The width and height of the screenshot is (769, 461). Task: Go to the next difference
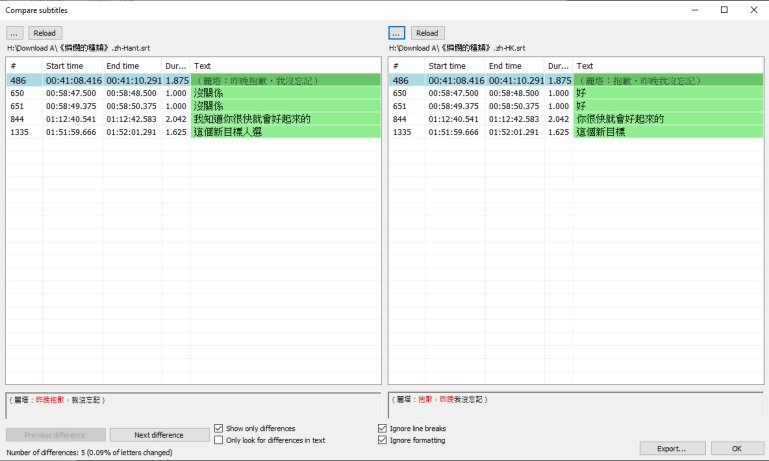pos(159,435)
